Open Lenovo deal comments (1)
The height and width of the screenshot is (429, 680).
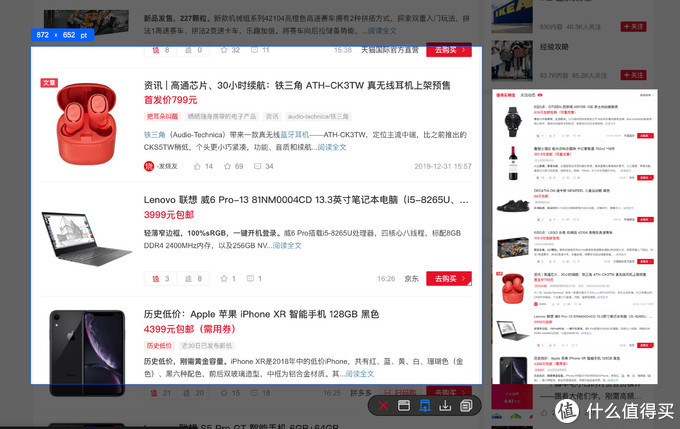click(254, 278)
